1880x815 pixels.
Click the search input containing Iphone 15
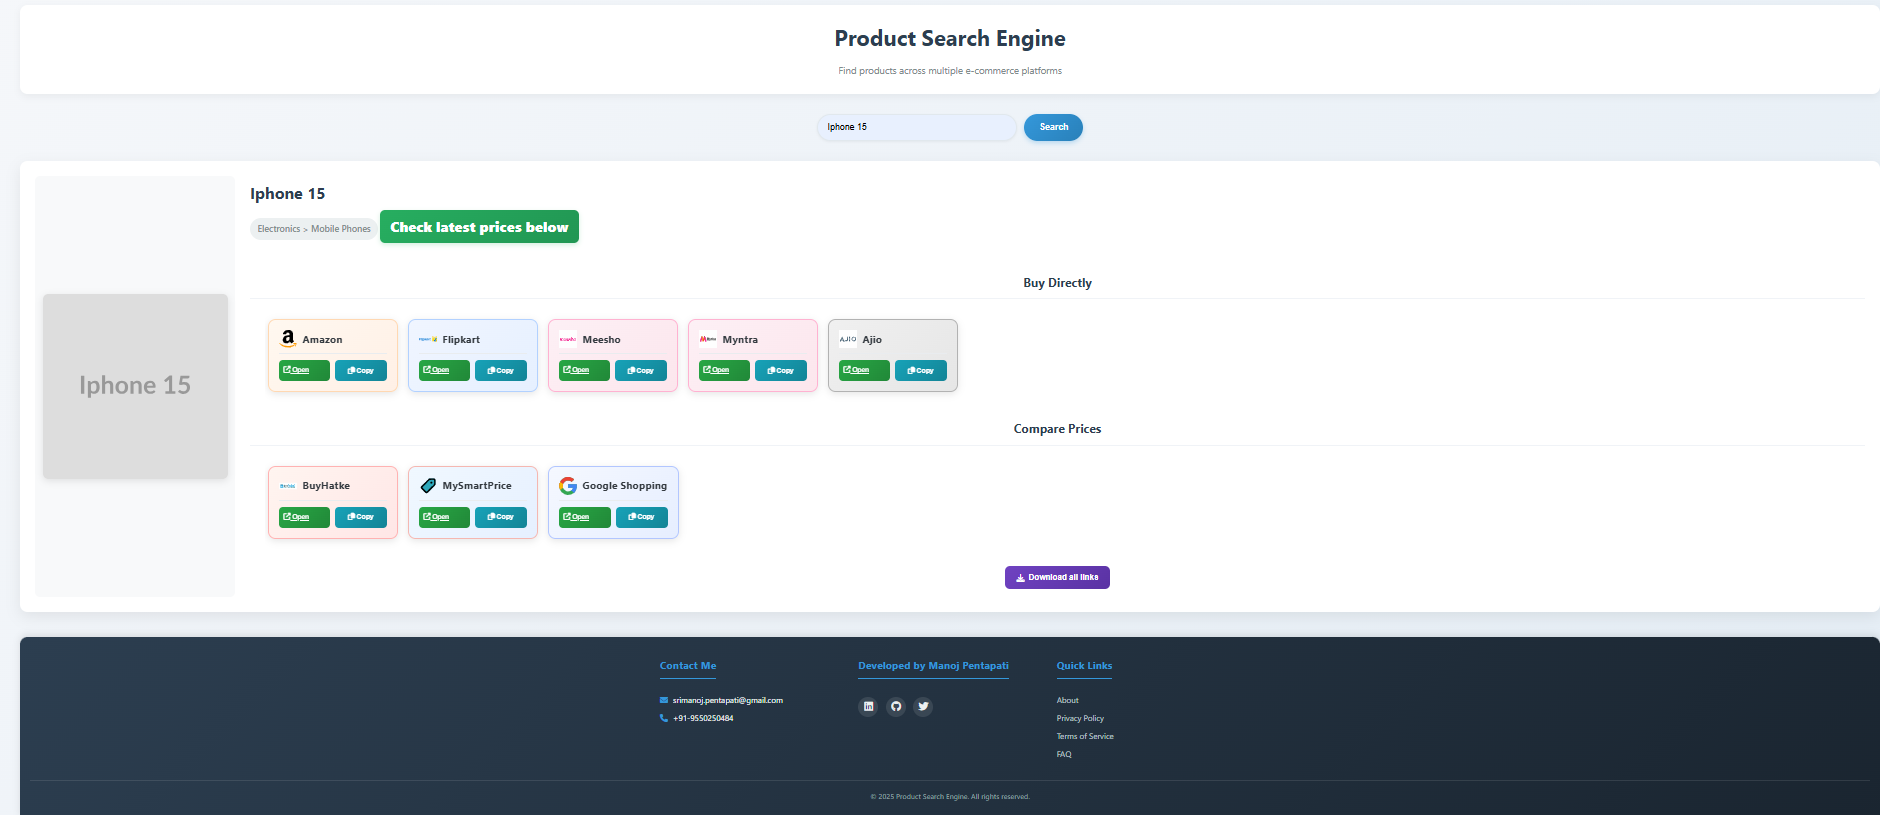pos(917,127)
